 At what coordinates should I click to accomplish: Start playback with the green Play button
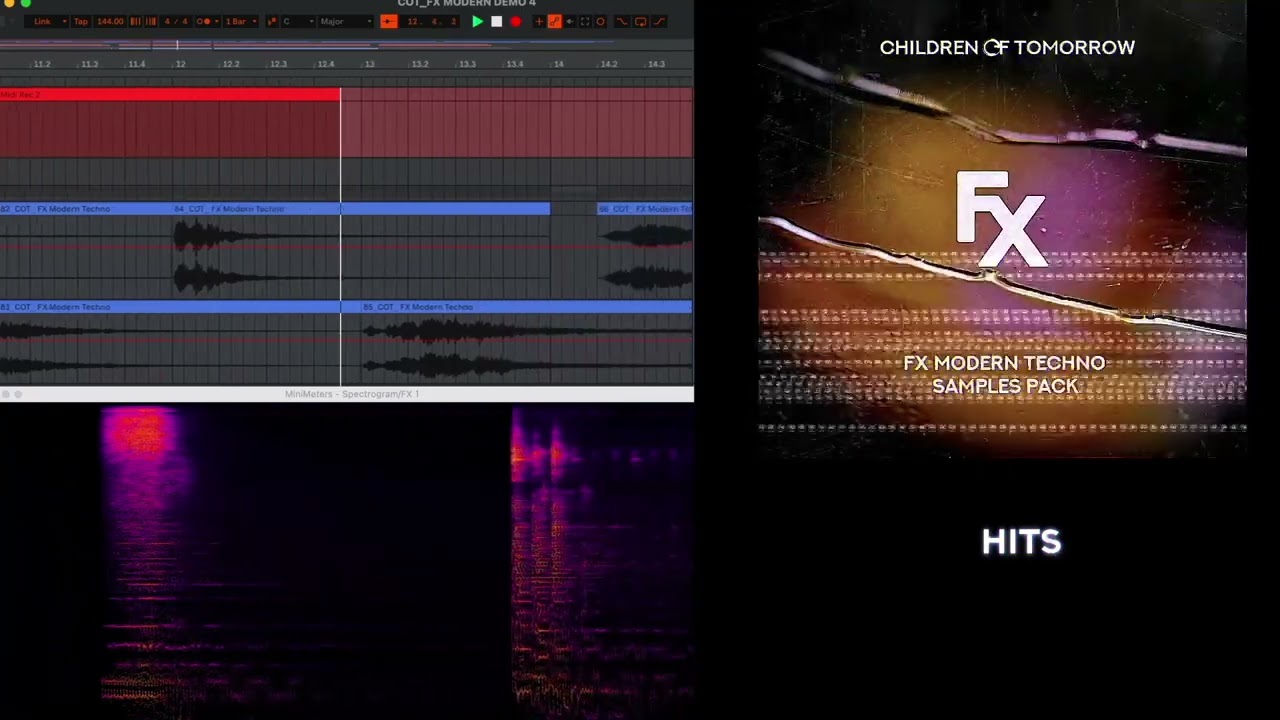tap(477, 21)
